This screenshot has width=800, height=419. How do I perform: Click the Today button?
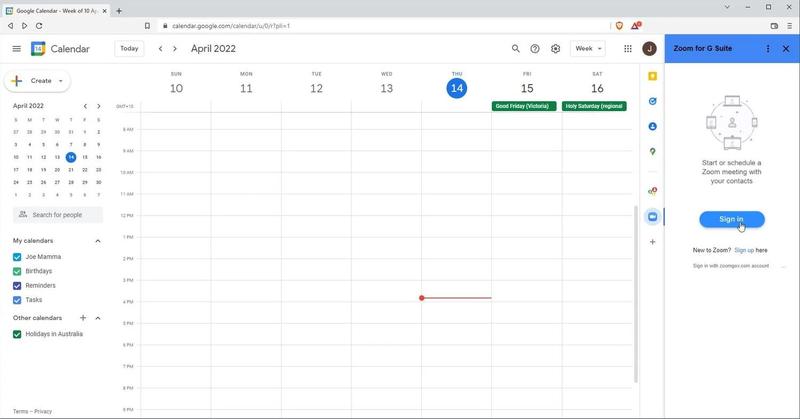(x=129, y=48)
